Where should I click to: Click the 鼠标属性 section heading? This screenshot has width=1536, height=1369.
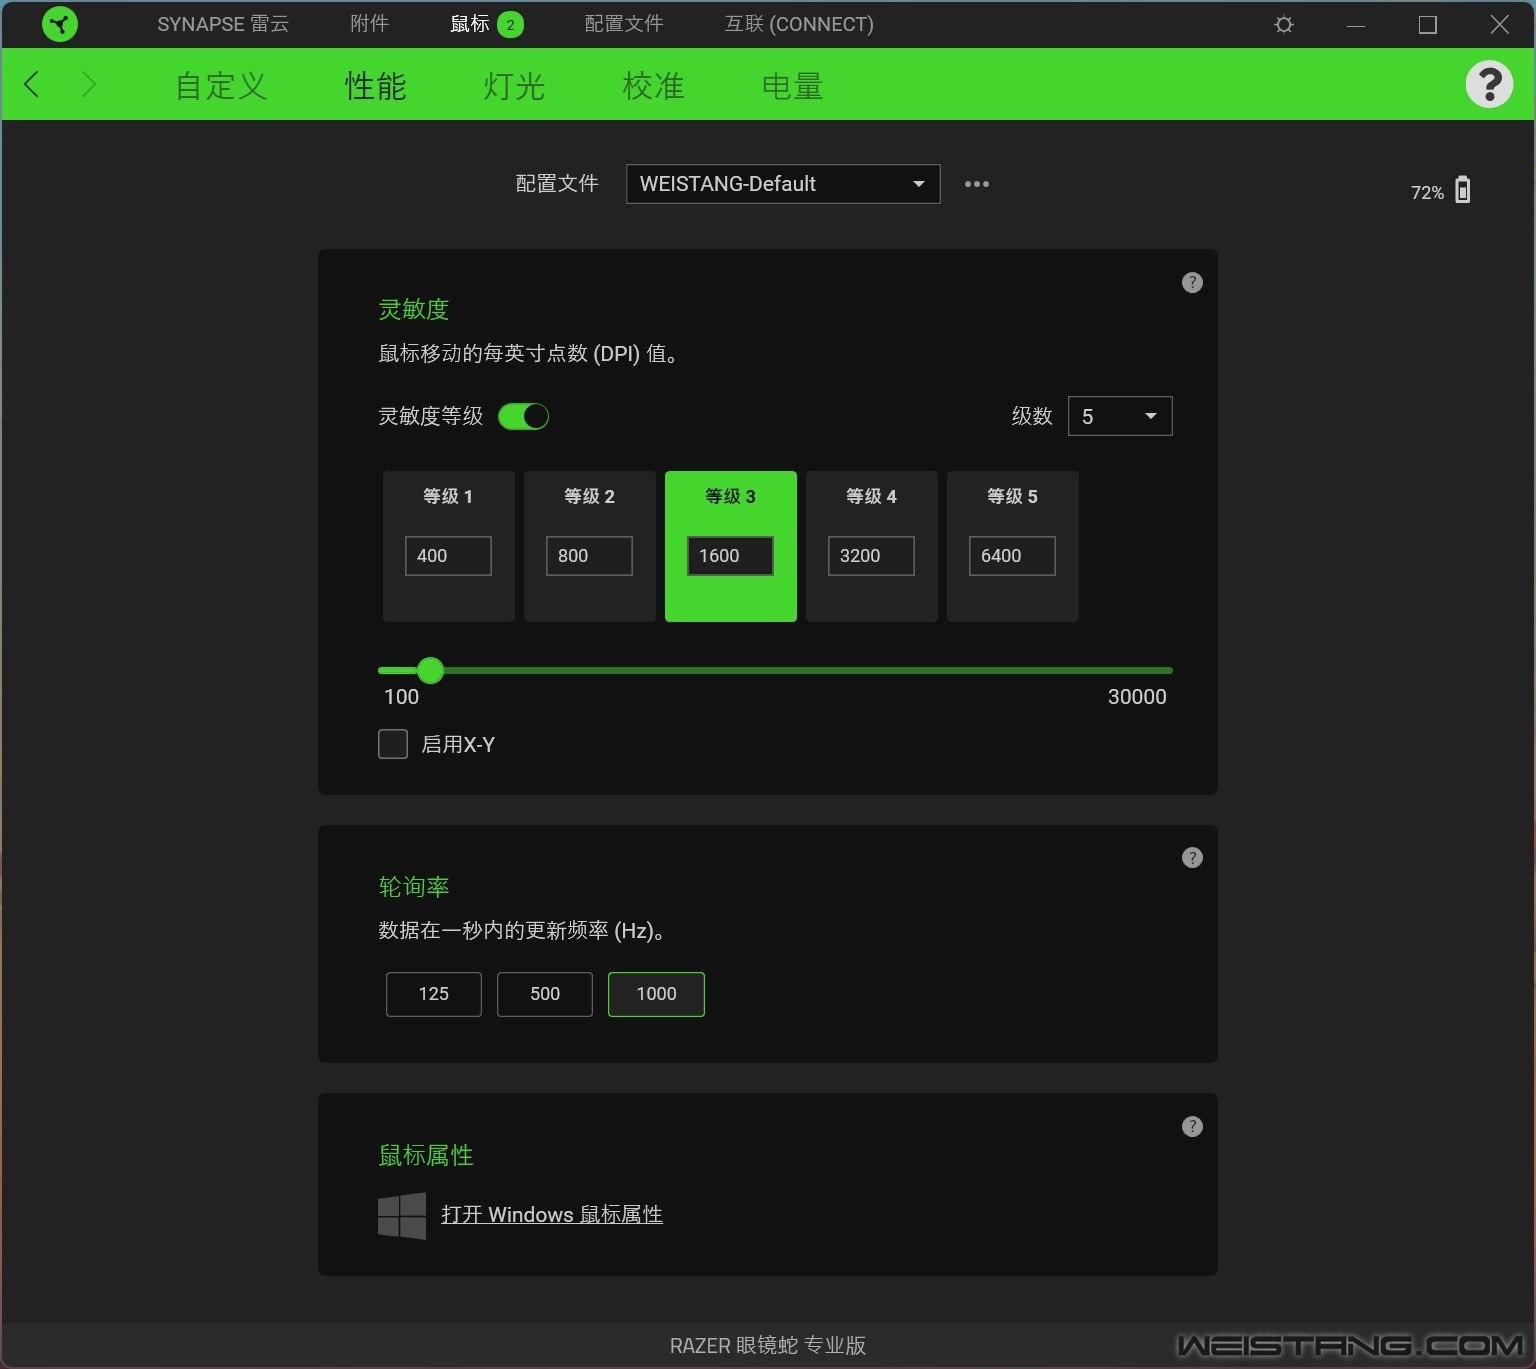426,1156
